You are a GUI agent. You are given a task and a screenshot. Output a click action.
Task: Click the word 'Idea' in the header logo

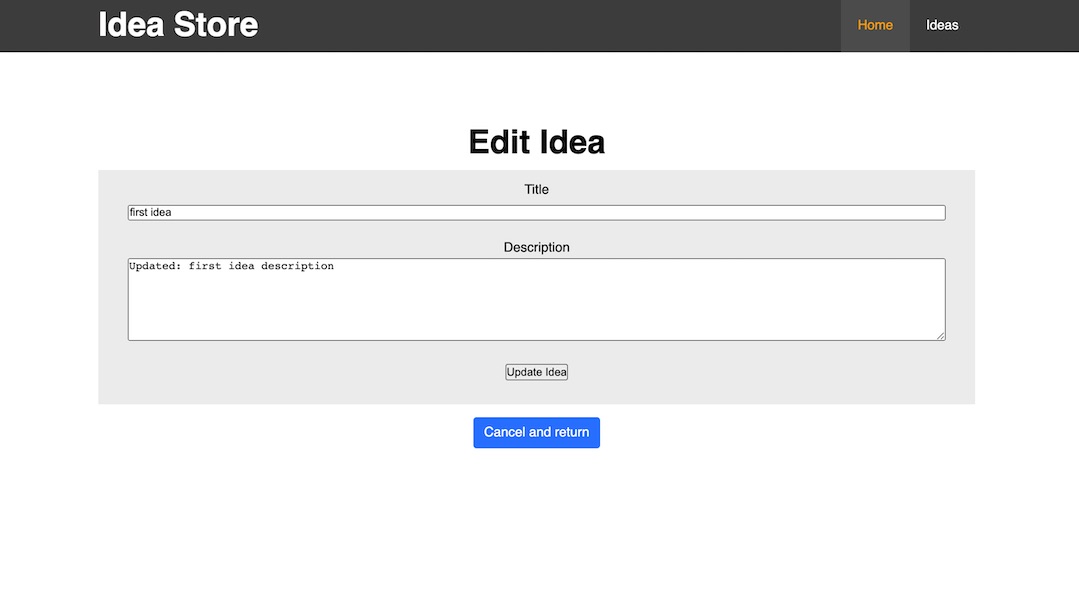pos(131,25)
